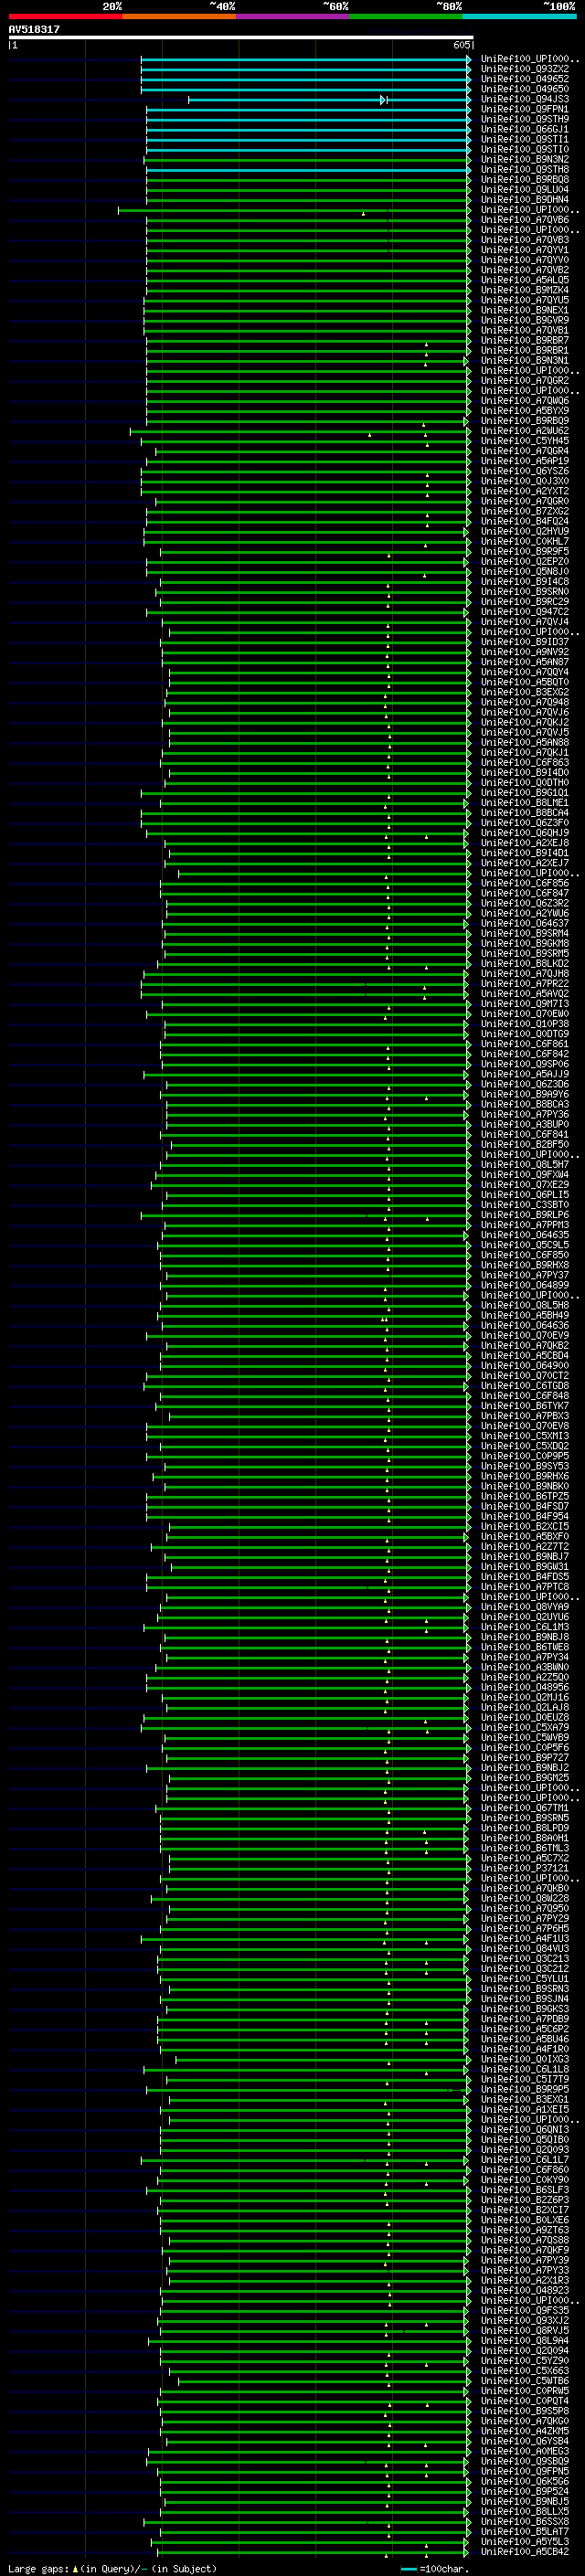The image size is (585, 2576).
Task: Click the red 20% identity legend segment
Action: [65, 16]
